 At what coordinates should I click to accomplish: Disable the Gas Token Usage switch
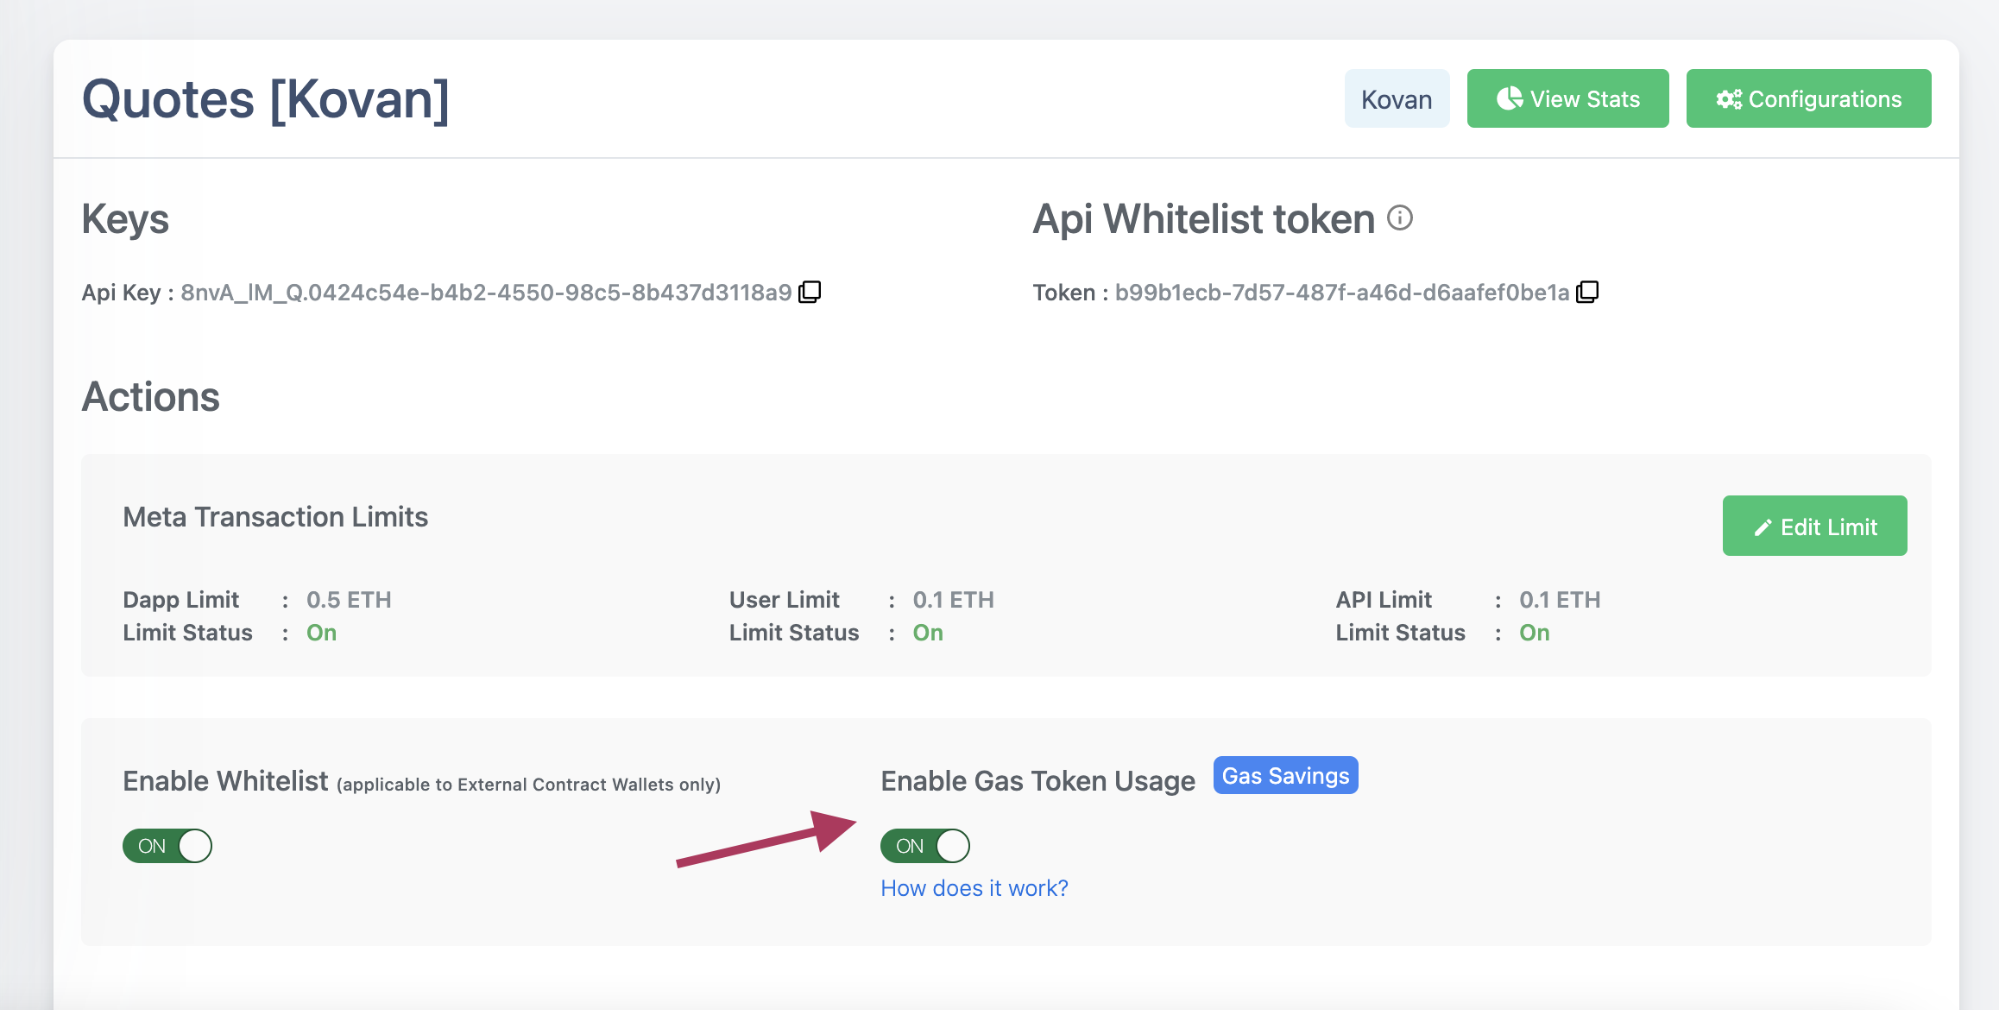click(925, 846)
